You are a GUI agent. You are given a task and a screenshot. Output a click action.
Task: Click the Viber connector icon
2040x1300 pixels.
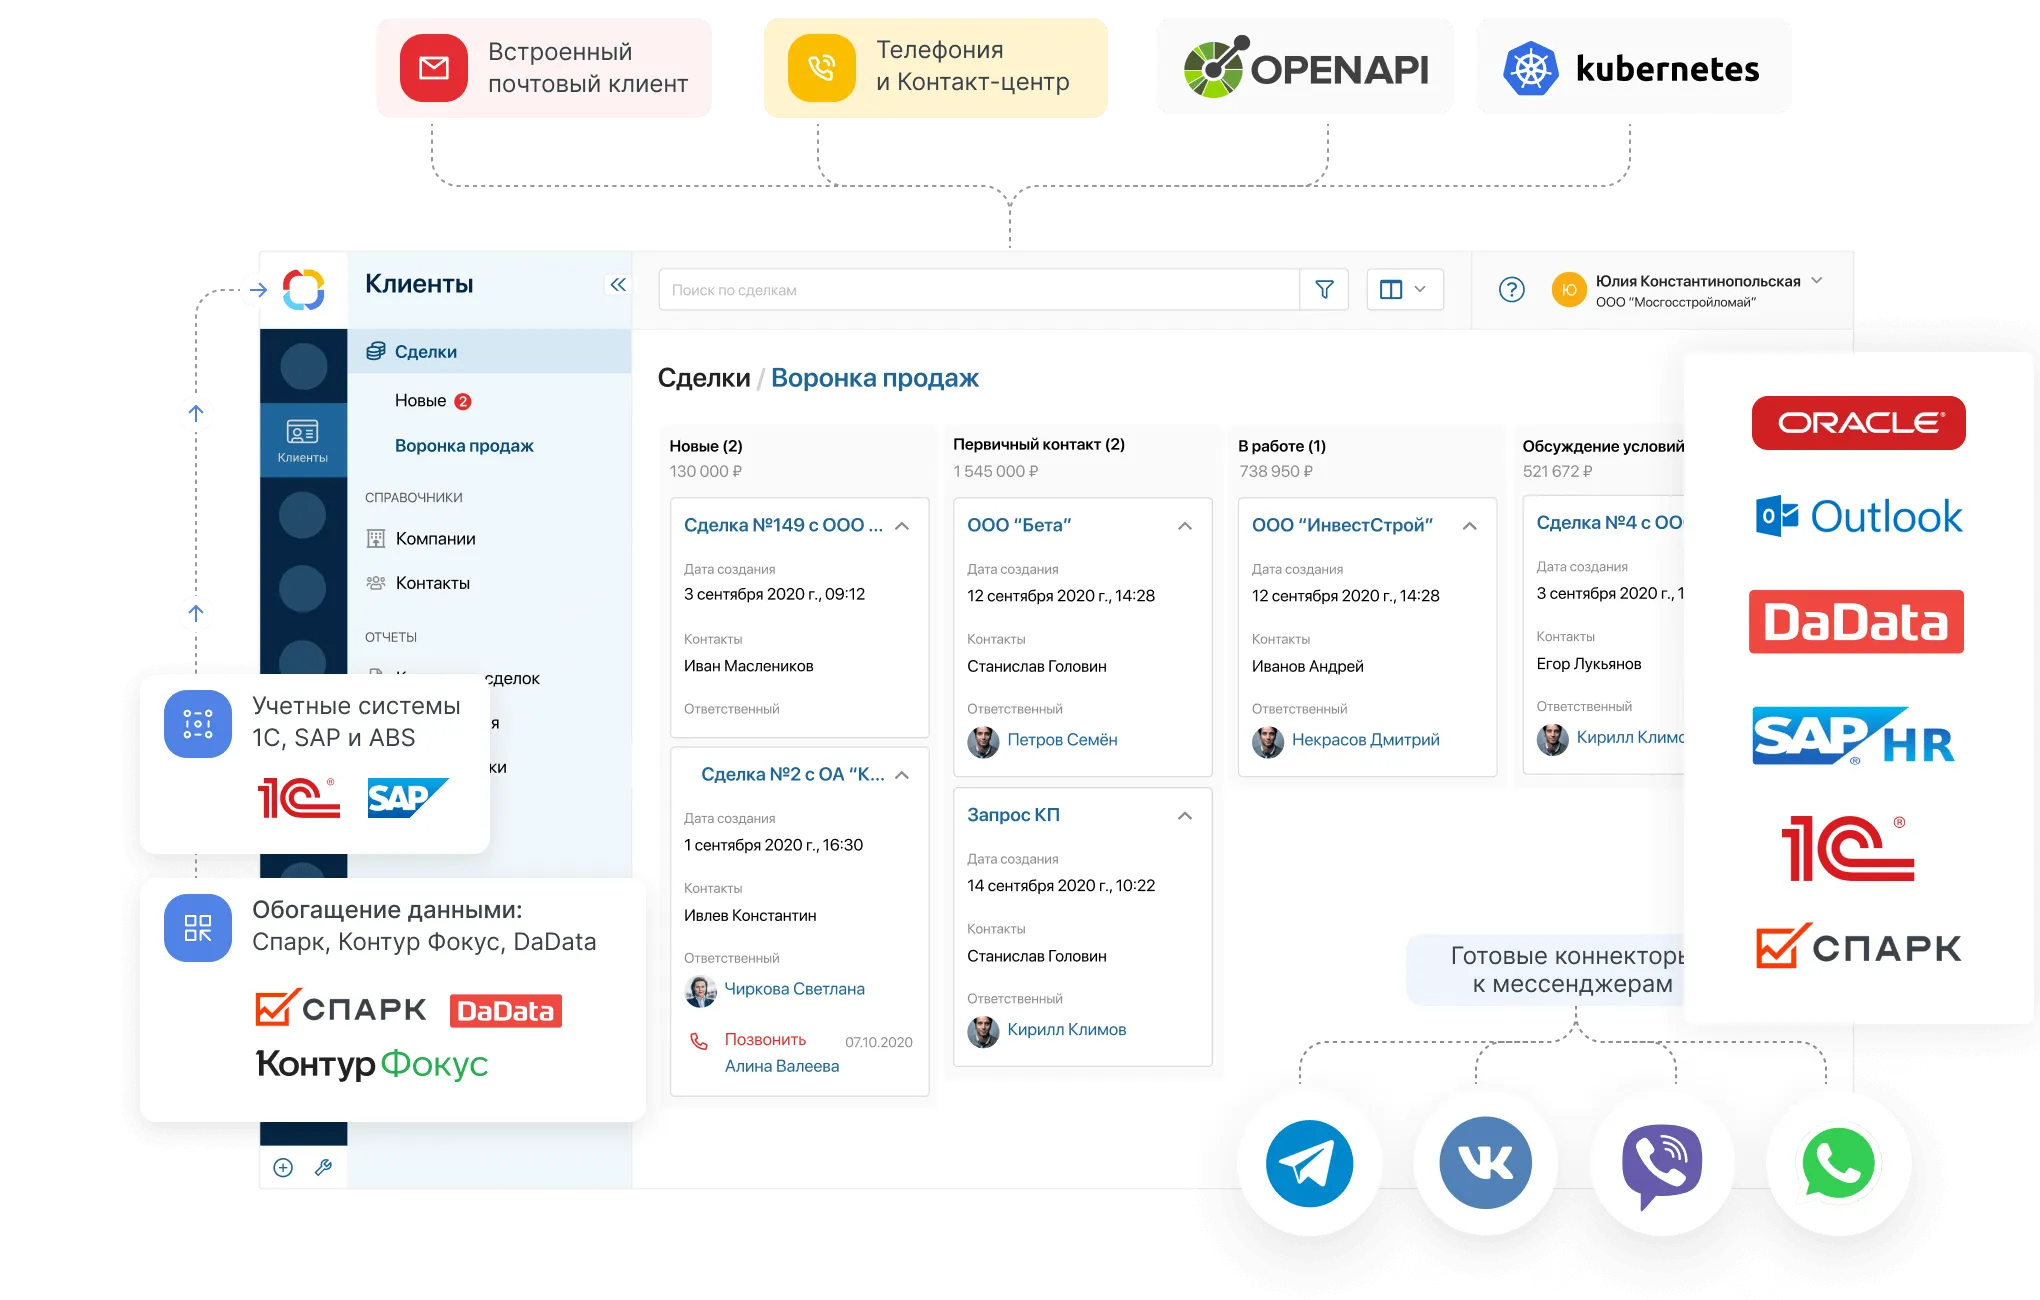pyautogui.click(x=1662, y=1163)
